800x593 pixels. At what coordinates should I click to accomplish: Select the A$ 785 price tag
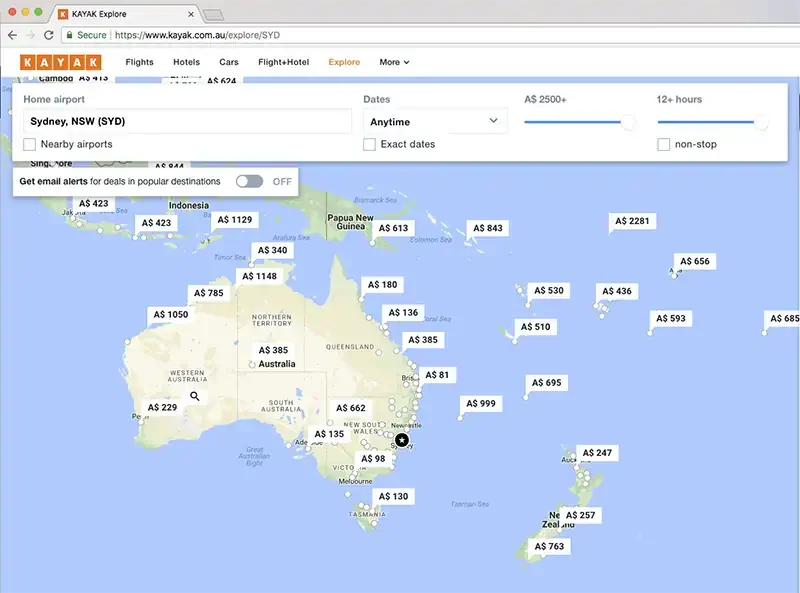[208, 293]
